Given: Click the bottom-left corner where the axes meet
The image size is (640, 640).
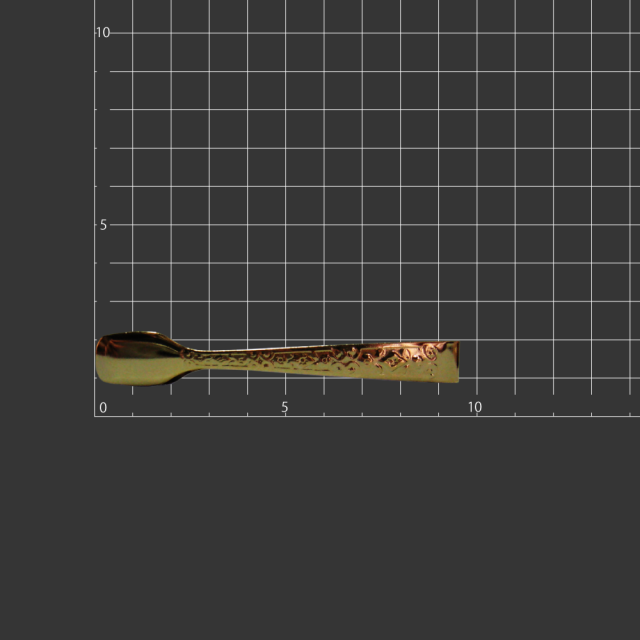Looking at the screenshot, I should pos(95,416).
